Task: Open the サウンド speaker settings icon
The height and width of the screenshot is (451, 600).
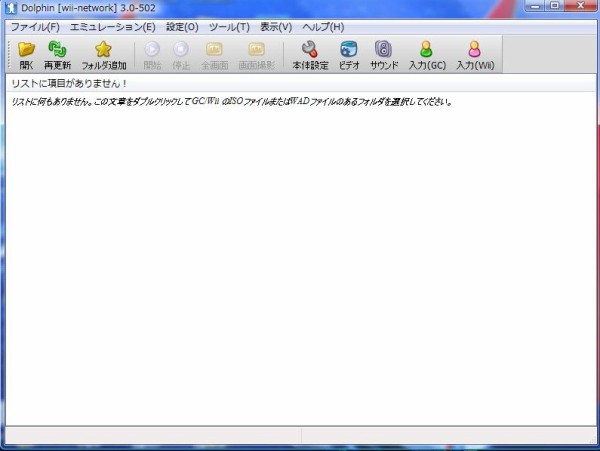Action: [x=384, y=55]
